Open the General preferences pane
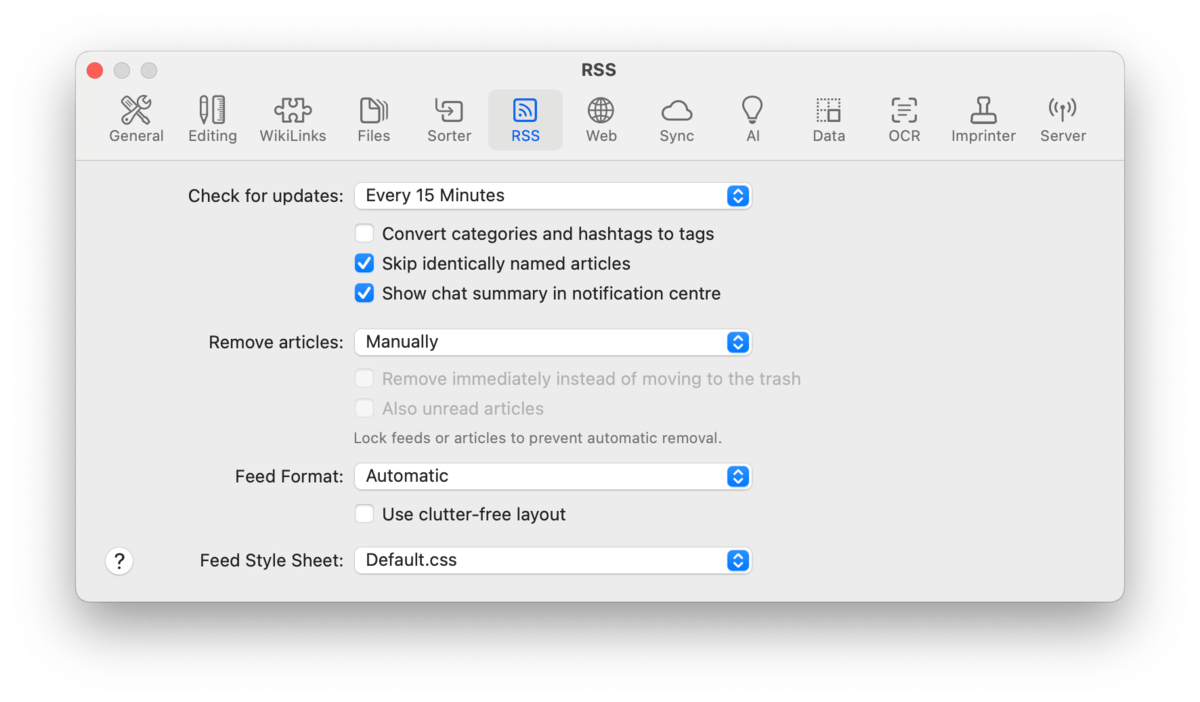 (x=136, y=120)
